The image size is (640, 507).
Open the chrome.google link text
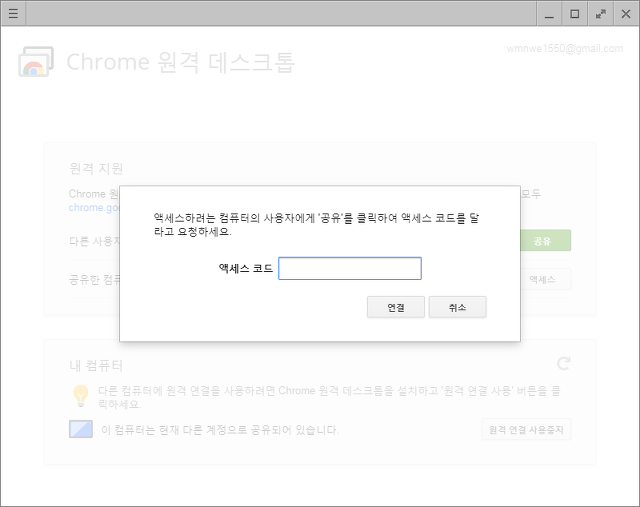[95, 207]
